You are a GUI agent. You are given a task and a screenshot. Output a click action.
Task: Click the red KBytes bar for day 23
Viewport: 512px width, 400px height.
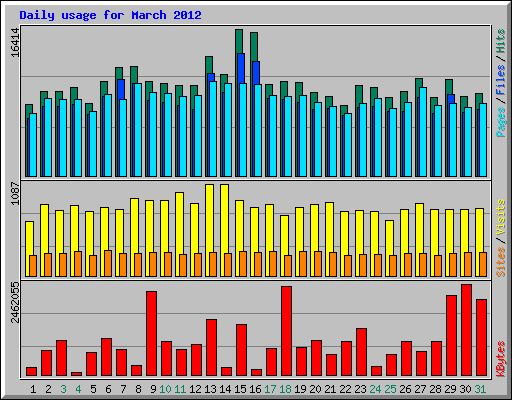coord(361,352)
